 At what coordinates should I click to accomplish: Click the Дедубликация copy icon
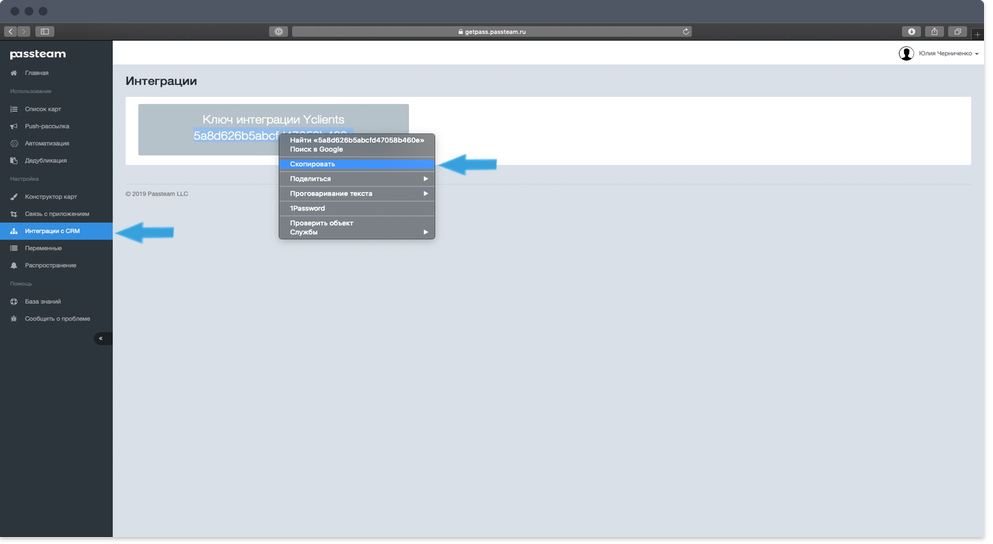[x=14, y=161]
